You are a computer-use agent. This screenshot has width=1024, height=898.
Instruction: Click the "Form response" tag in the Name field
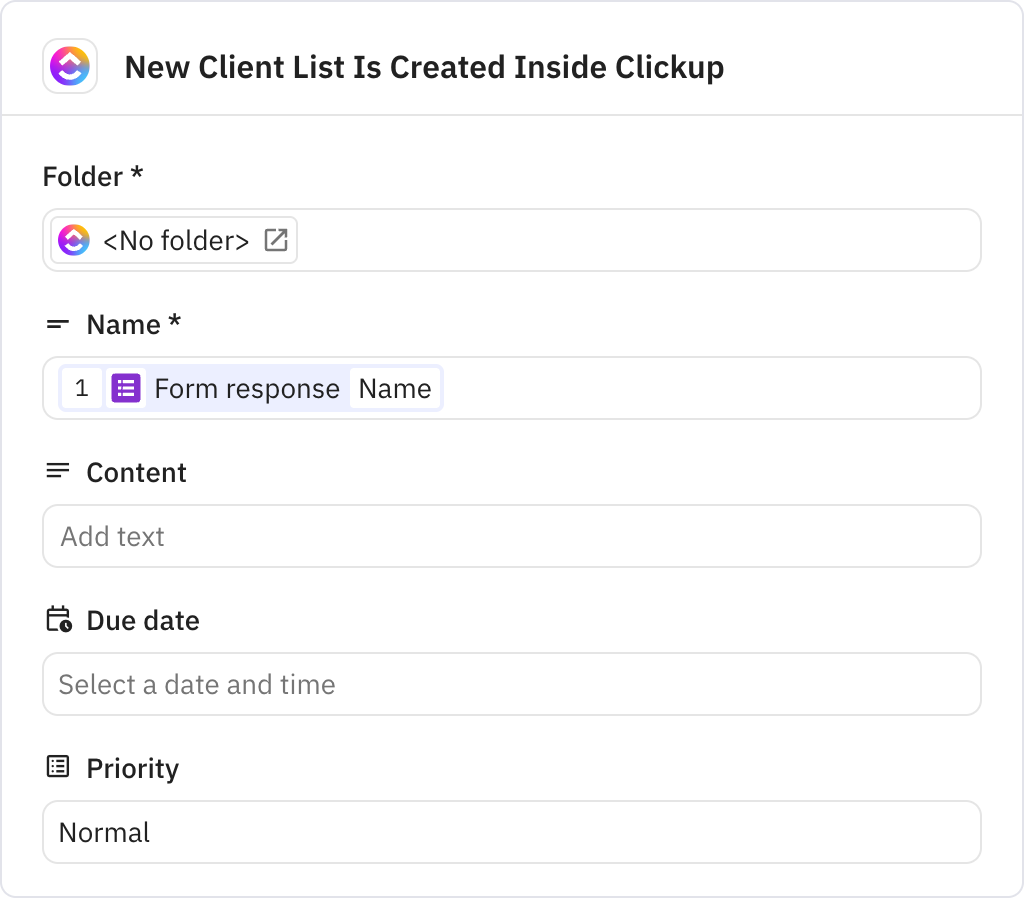(x=248, y=388)
